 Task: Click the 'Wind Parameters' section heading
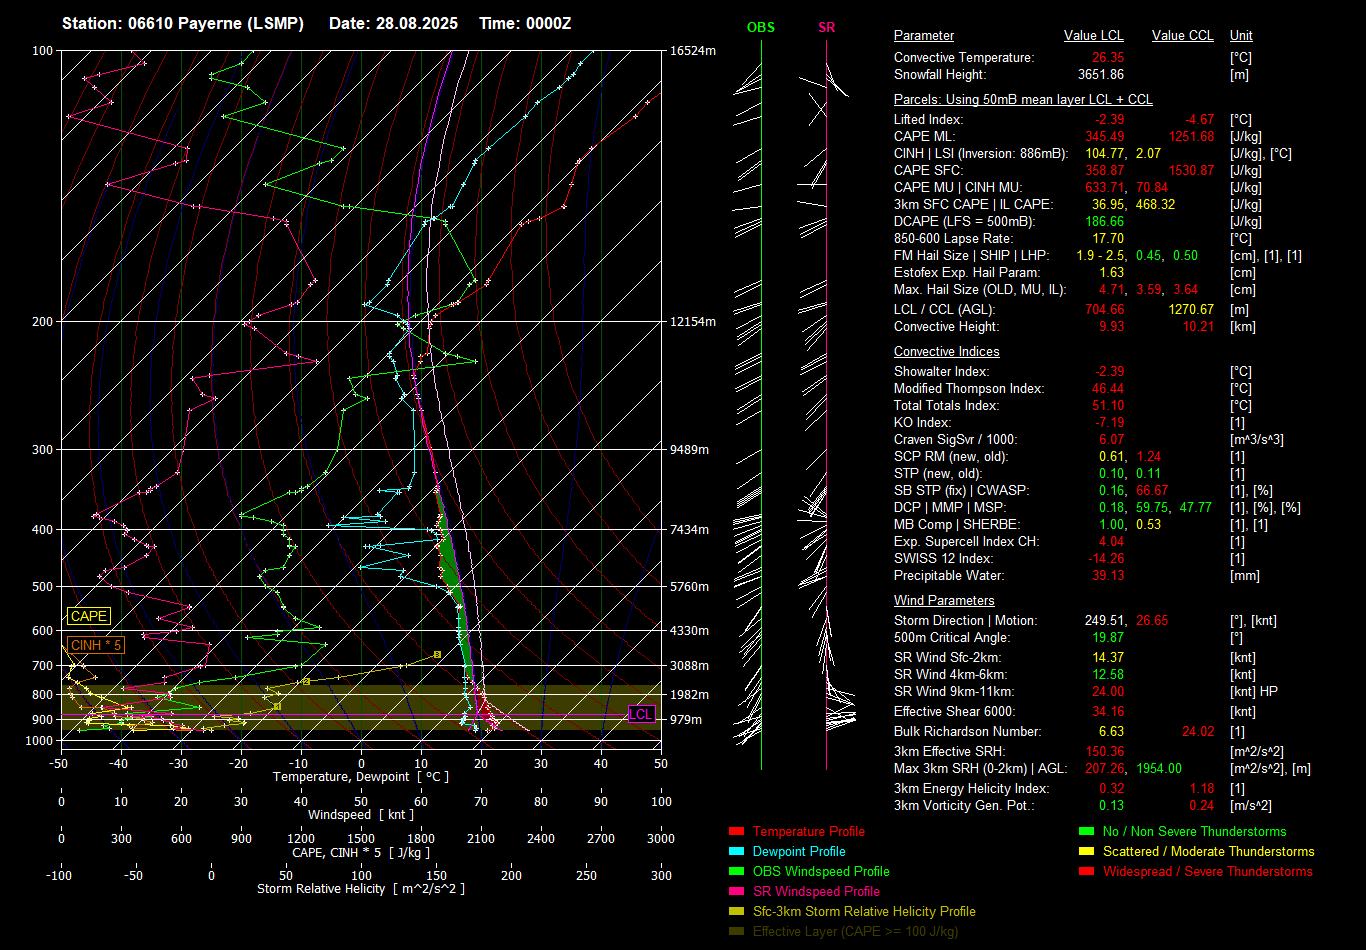click(x=944, y=601)
